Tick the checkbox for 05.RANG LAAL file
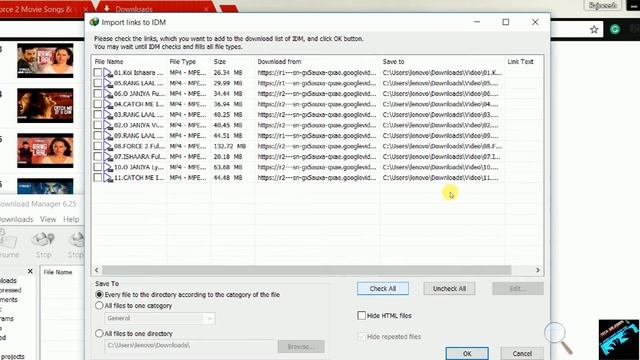640x360 pixels. pos(98,83)
